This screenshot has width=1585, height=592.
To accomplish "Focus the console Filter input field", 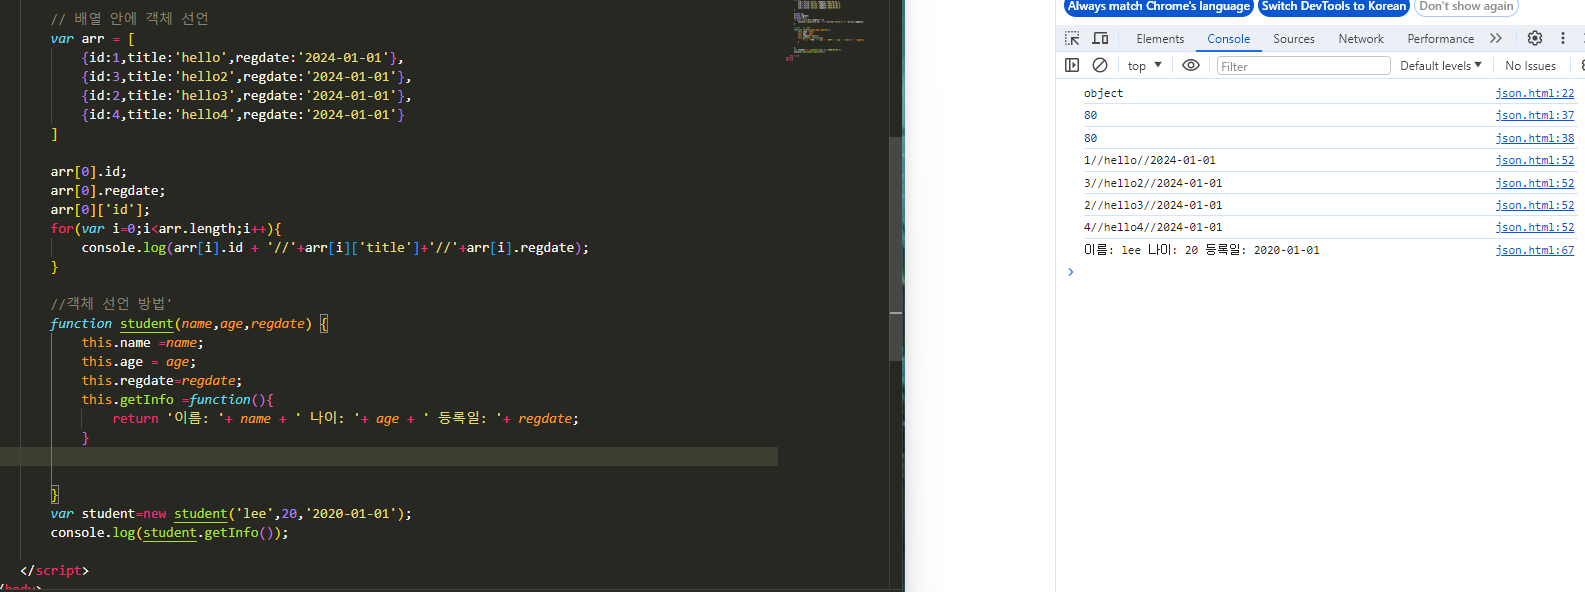I will (1303, 66).
